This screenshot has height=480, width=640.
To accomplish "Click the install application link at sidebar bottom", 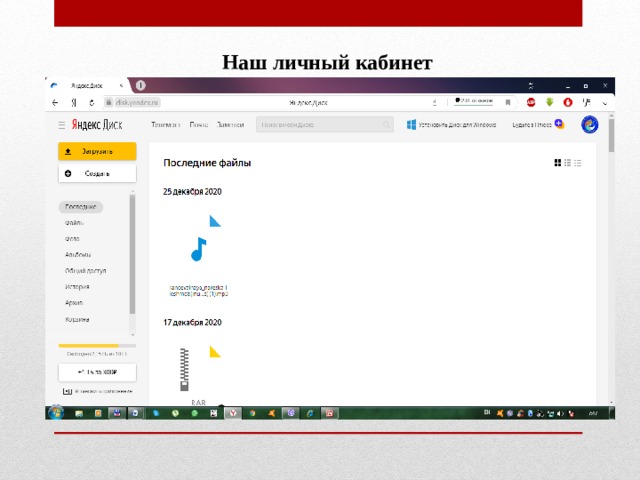I will [98, 391].
